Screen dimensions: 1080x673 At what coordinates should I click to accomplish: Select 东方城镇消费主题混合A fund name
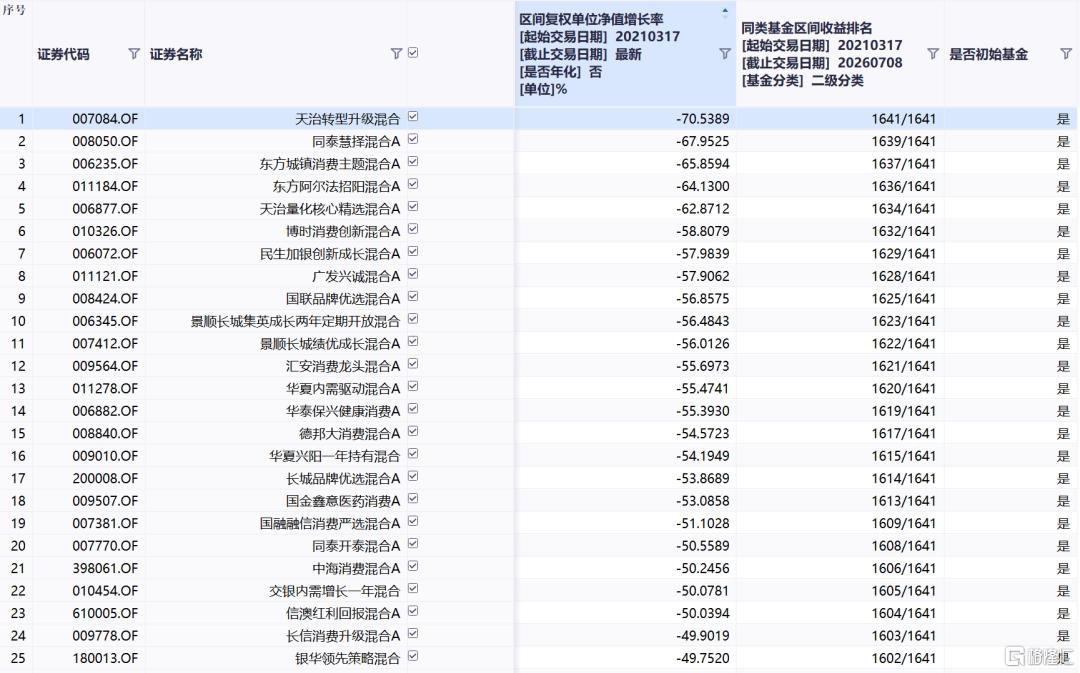(x=329, y=164)
